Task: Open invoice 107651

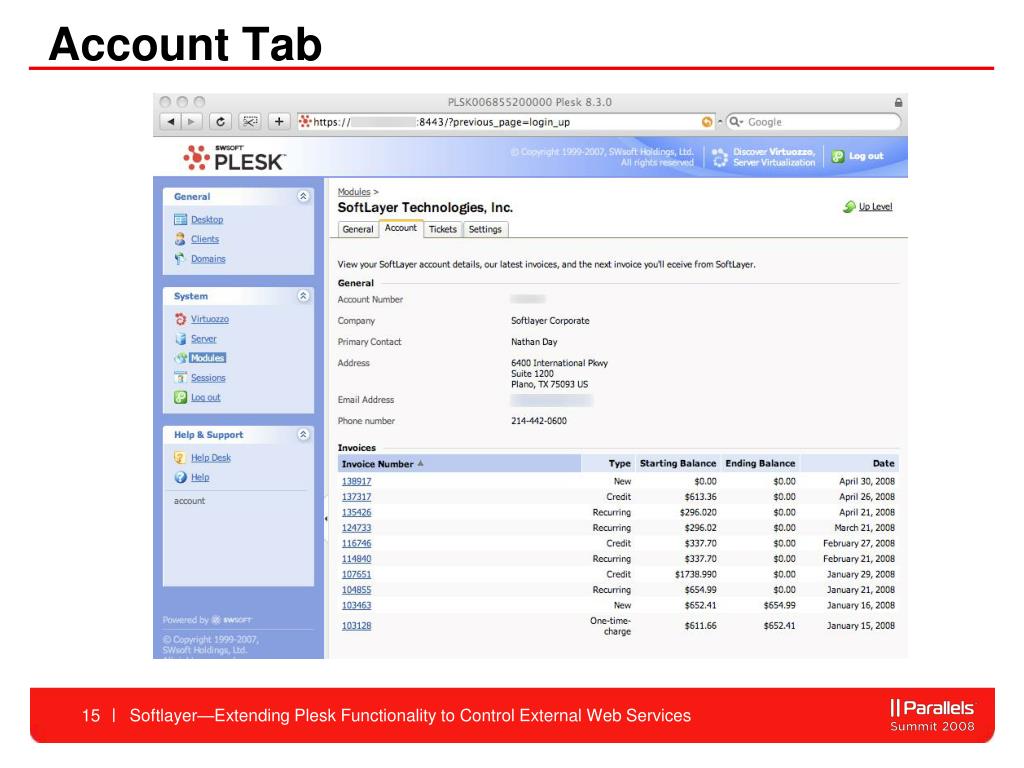Action: [357, 575]
